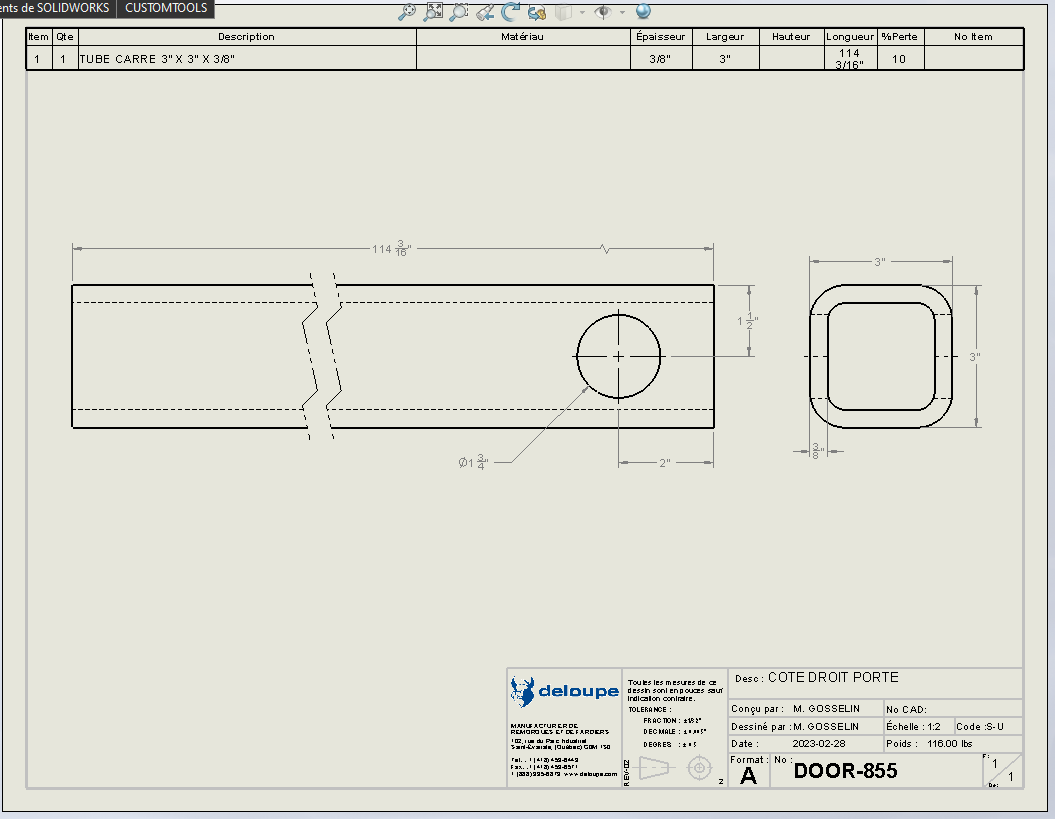Select the 3/8" wall thickness dimension
Screen dimensions: 1055x819
(816, 451)
